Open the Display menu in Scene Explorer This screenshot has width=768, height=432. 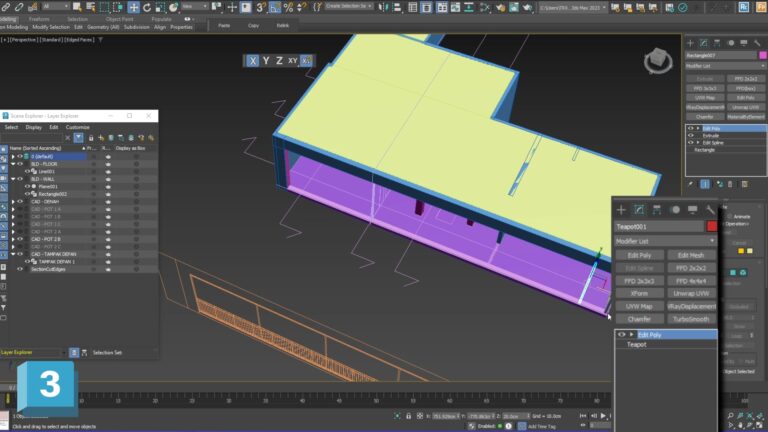point(34,127)
